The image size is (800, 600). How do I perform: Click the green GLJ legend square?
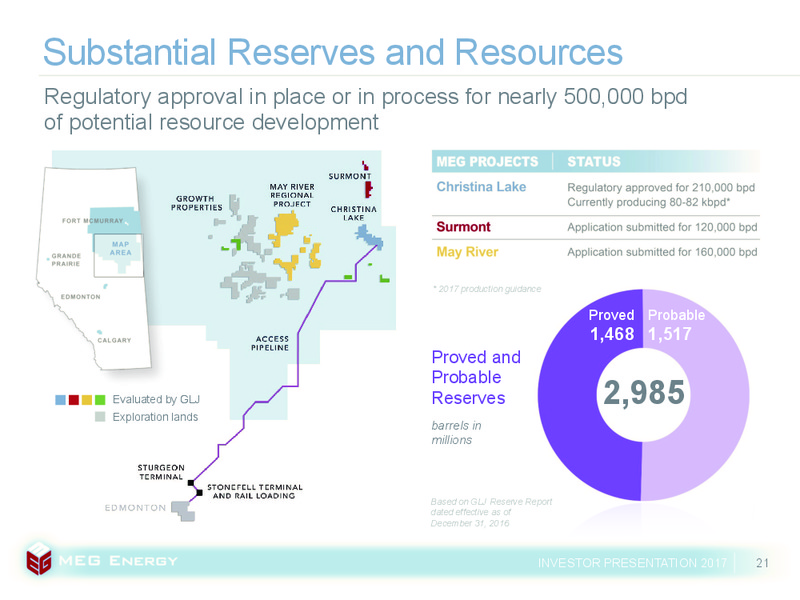(x=100, y=399)
